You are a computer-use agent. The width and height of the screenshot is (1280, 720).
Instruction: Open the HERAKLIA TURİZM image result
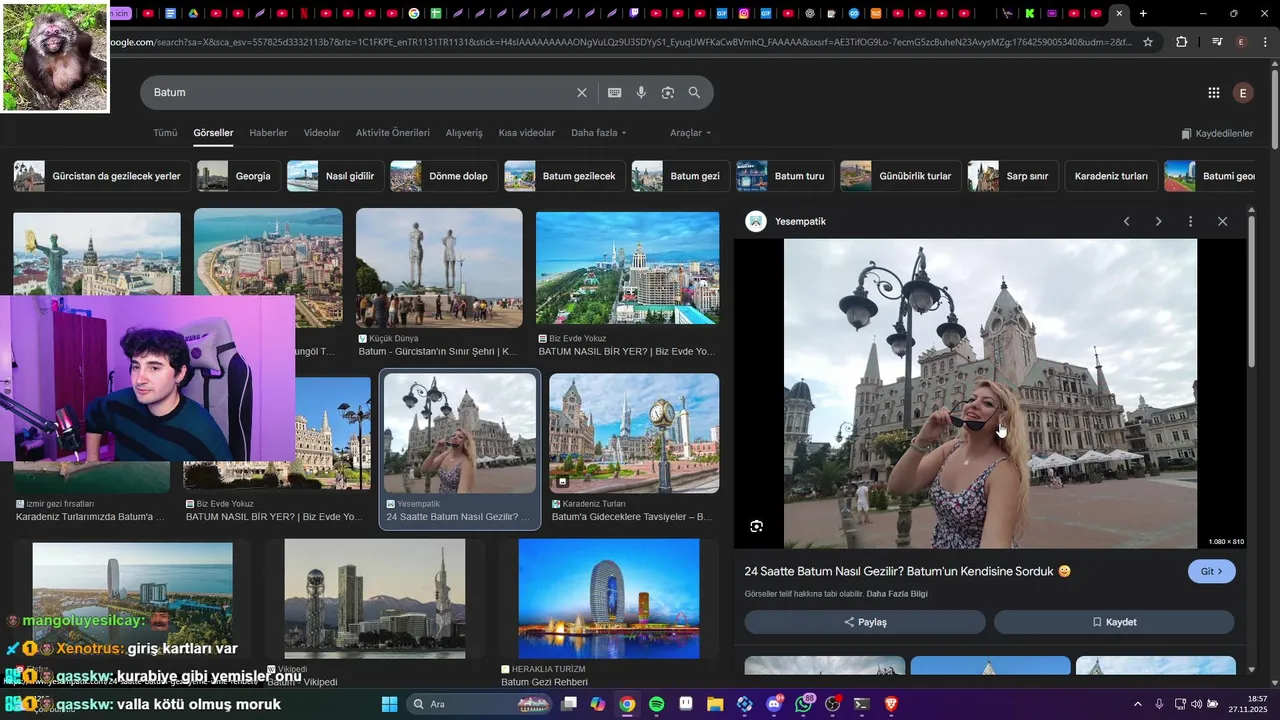coord(609,599)
